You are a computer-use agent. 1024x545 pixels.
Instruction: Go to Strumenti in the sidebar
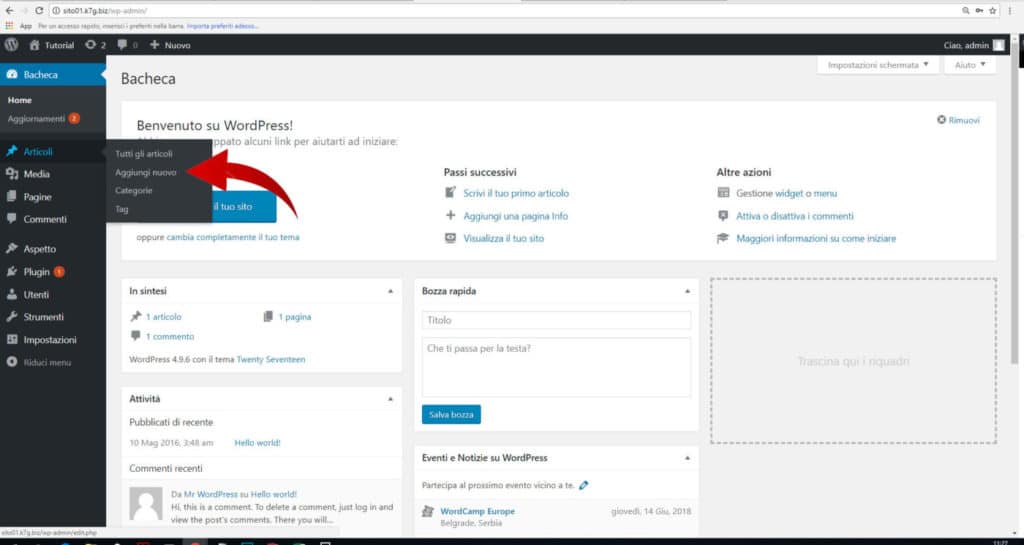[43, 317]
